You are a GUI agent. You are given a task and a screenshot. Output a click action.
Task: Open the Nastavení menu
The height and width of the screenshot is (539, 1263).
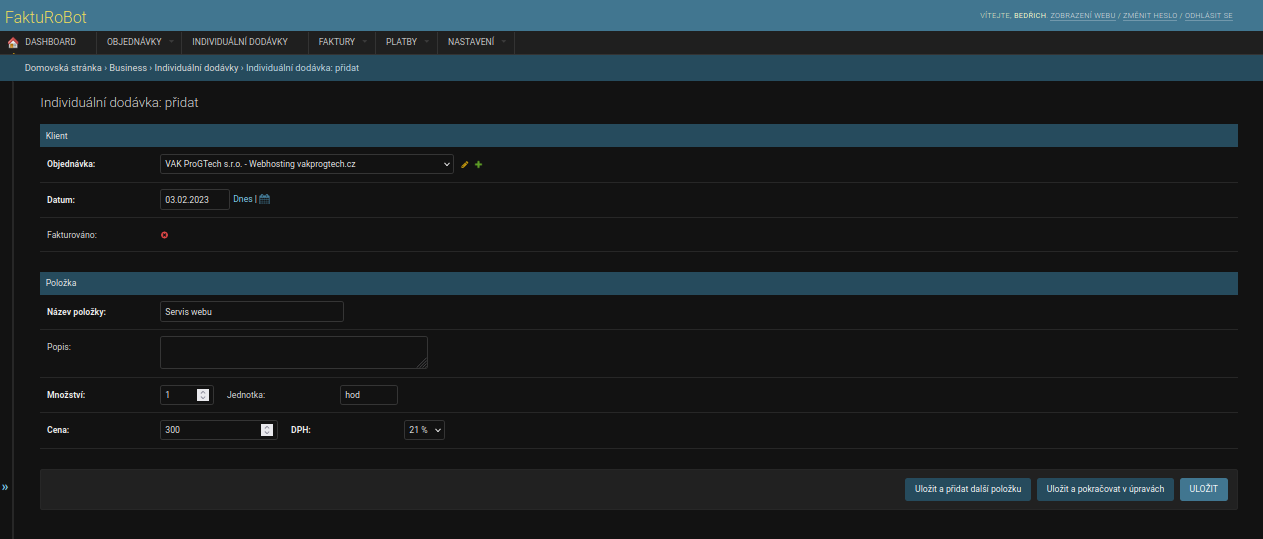pyautogui.click(x=476, y=42)
